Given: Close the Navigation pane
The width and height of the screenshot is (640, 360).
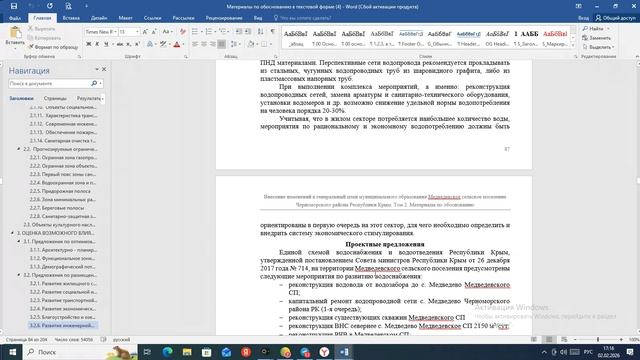Looking at the screenshot, I should point(104,69).
